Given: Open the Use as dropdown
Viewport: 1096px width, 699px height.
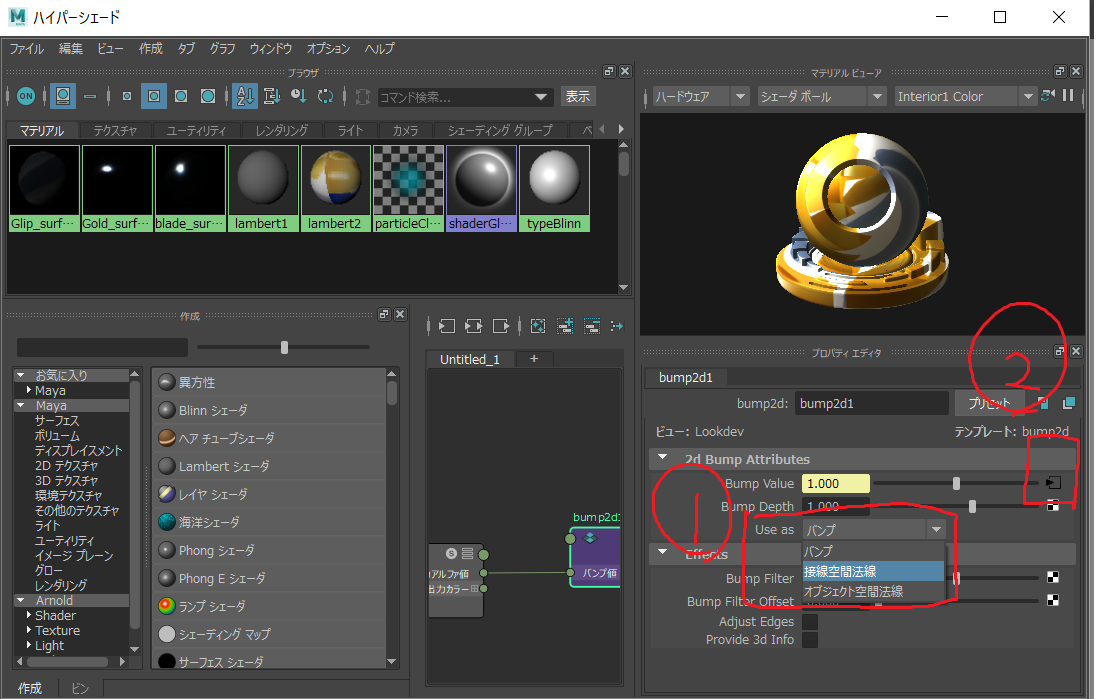Looking at the screenshot, I should coord(874,530).
